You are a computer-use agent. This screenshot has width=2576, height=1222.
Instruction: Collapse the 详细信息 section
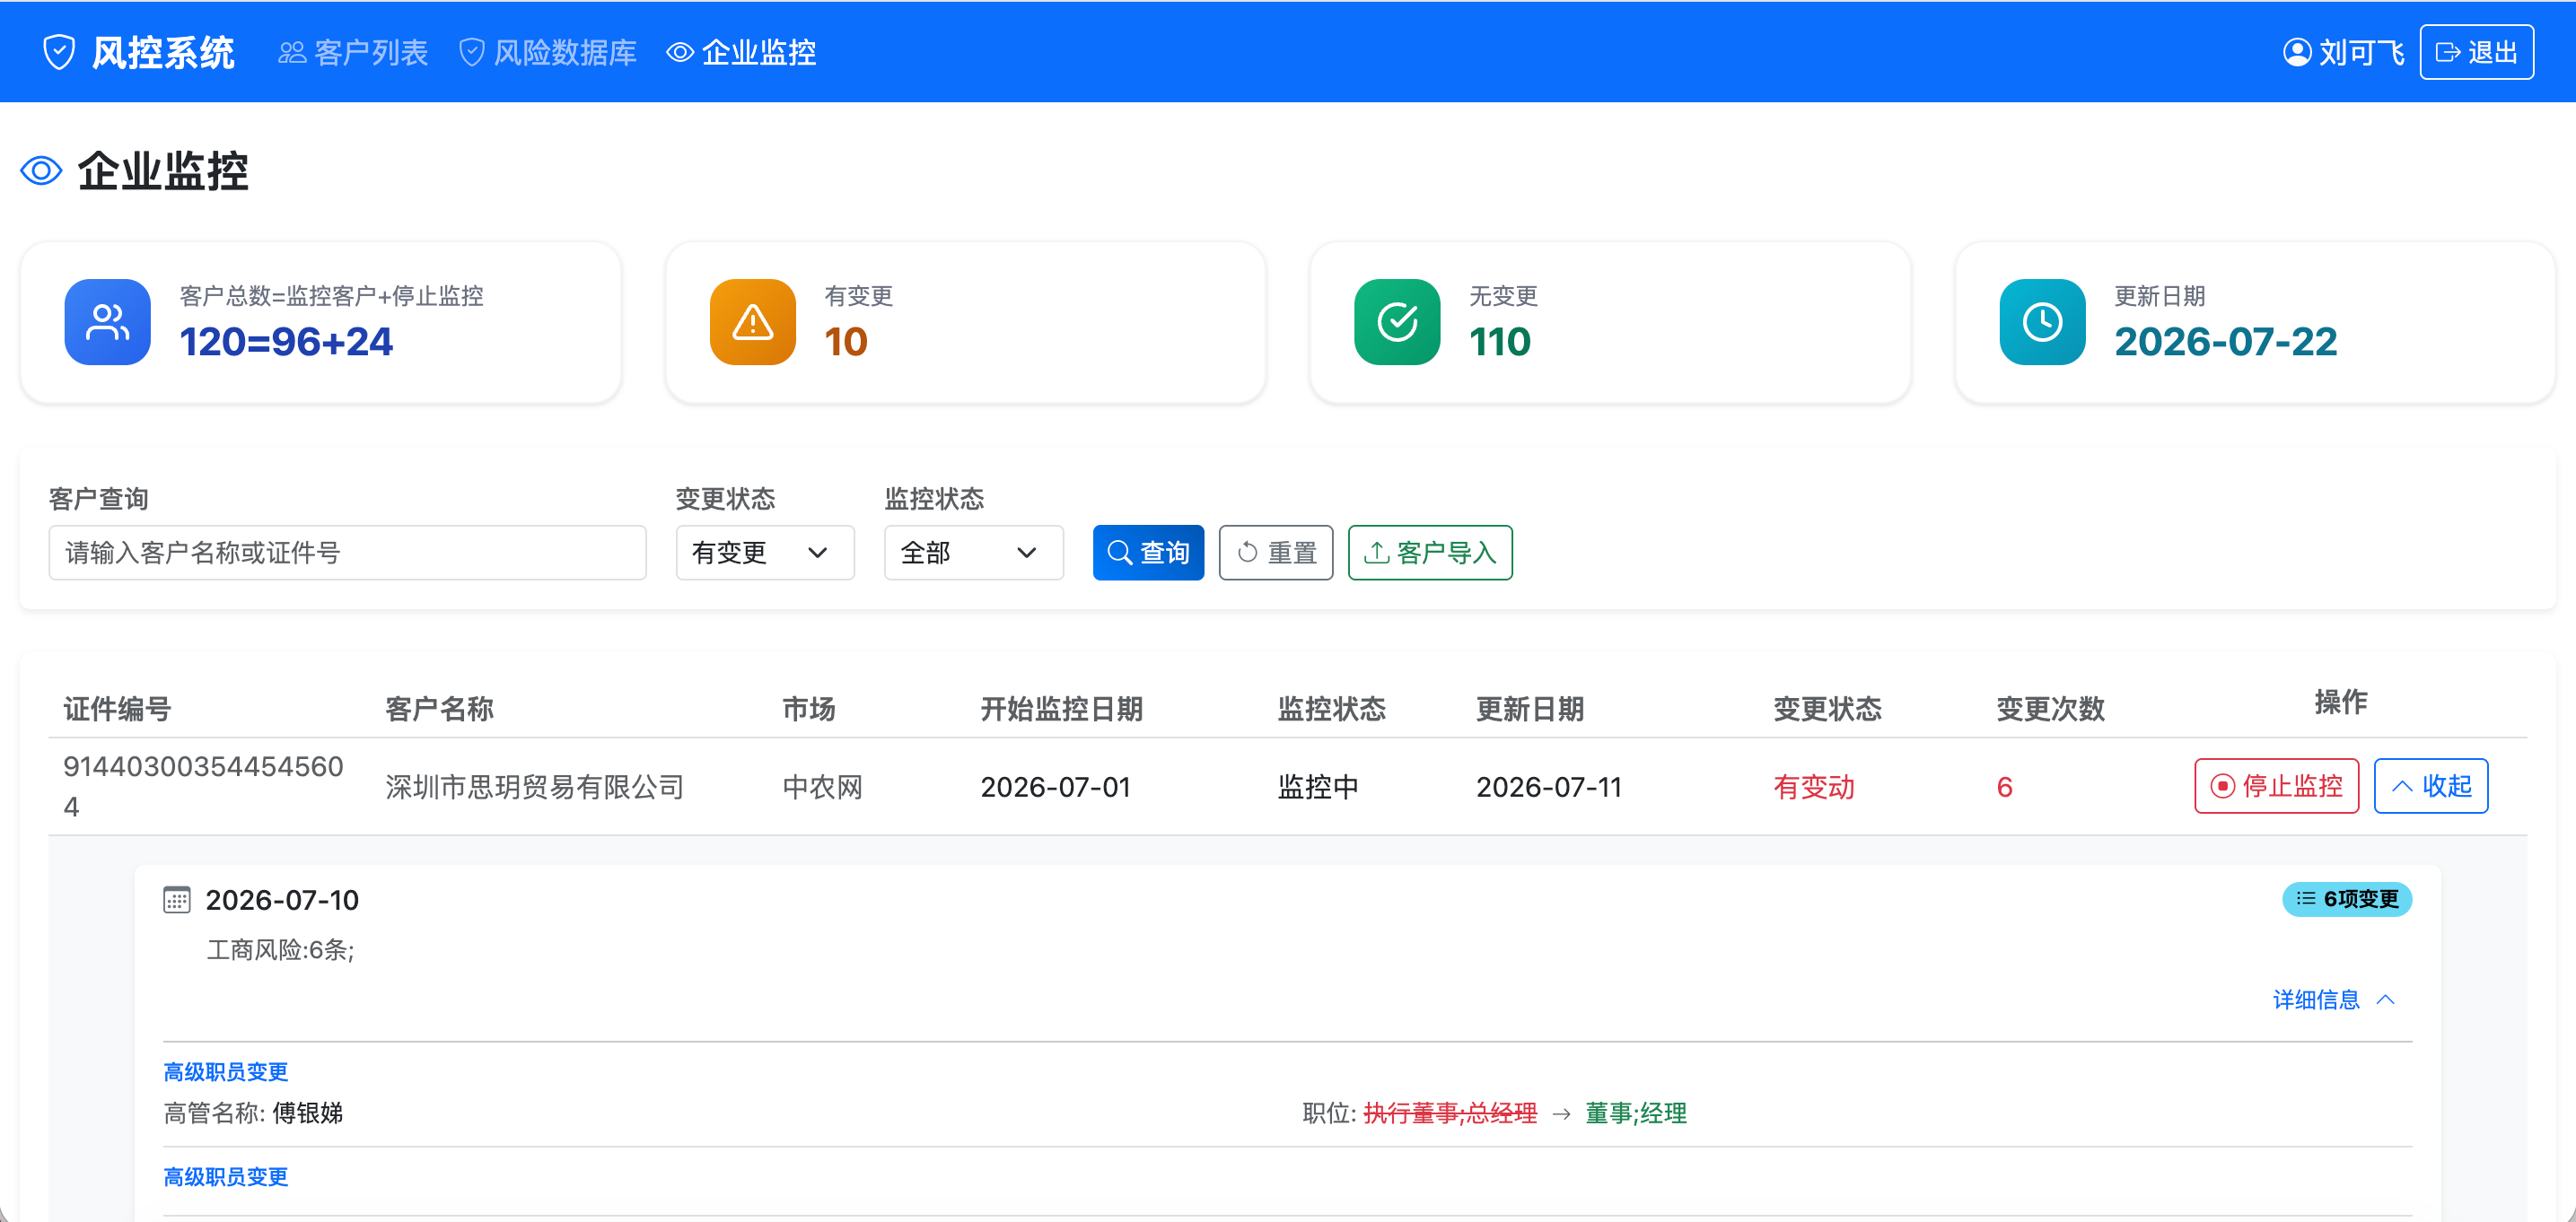tap(2333, 999)
